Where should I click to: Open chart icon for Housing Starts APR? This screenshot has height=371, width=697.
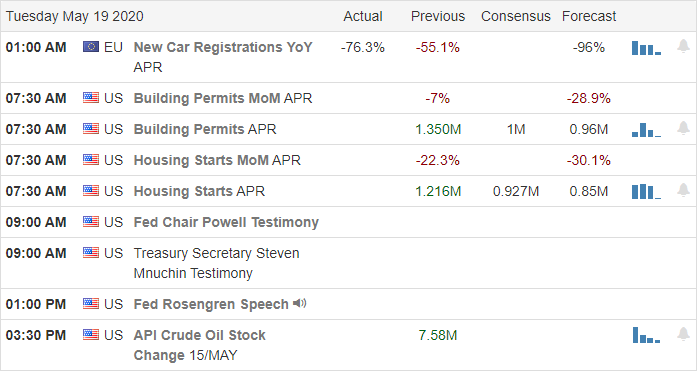(646, 191)
